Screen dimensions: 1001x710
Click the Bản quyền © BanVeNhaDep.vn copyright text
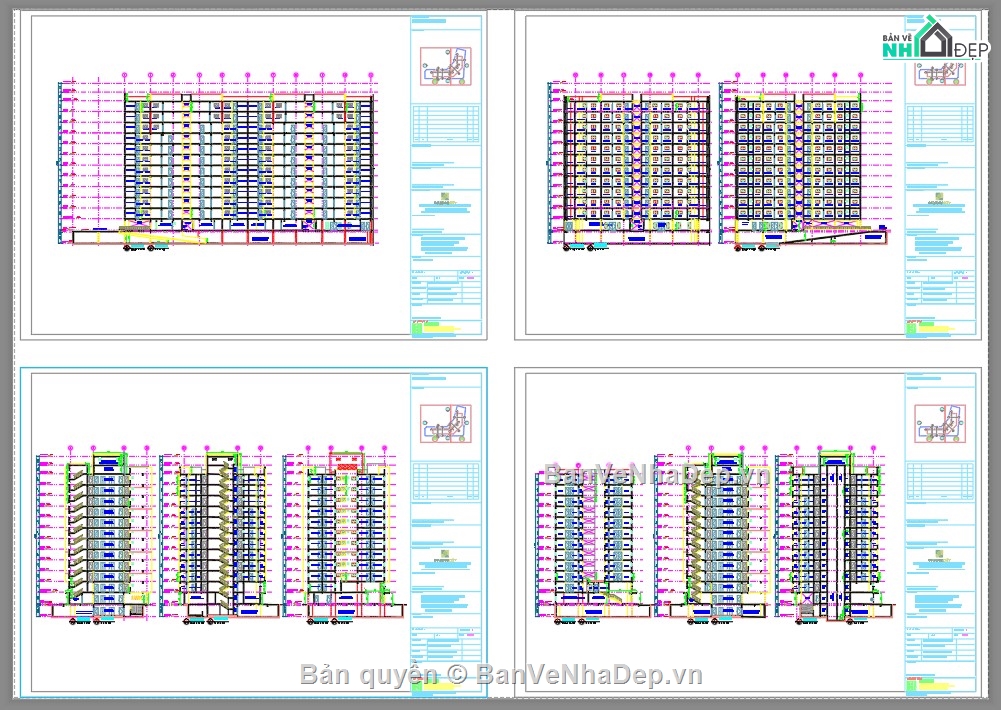pos(501,675)
